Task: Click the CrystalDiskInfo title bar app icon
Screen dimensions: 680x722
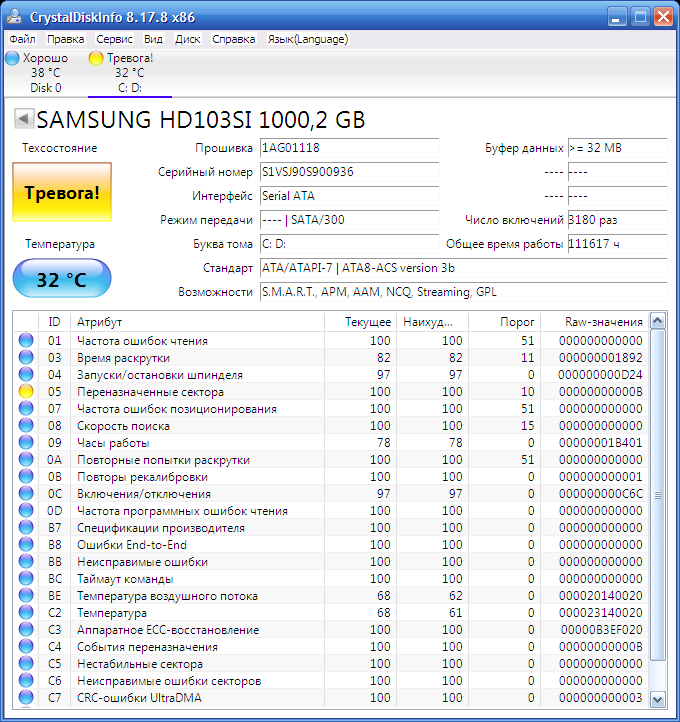Action: 14,17
